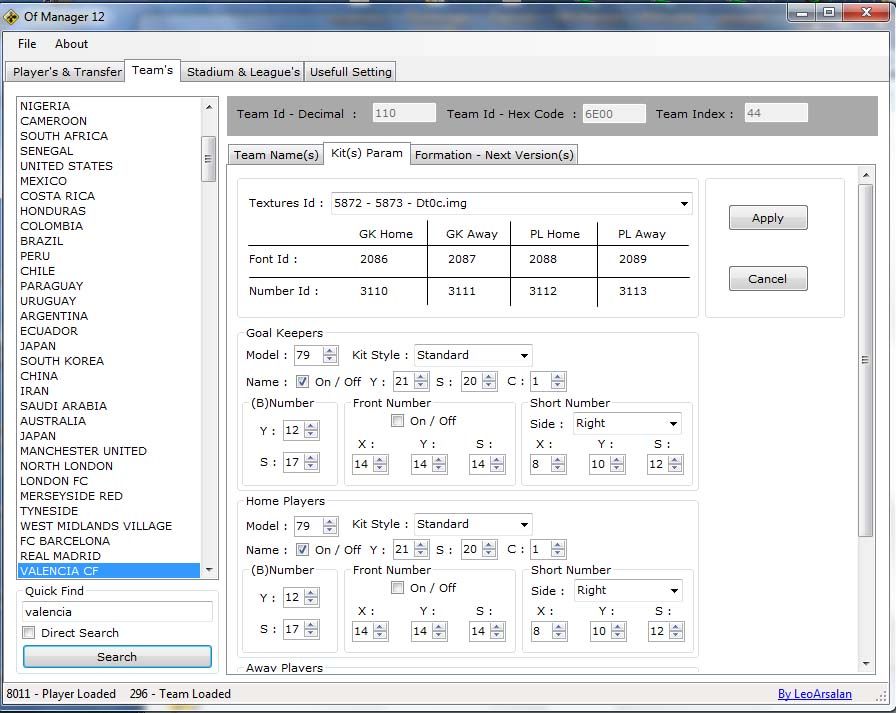896x713 pixels.
Task: Increase Goal Keepers Model spinner value
Action: pos(330,351)
